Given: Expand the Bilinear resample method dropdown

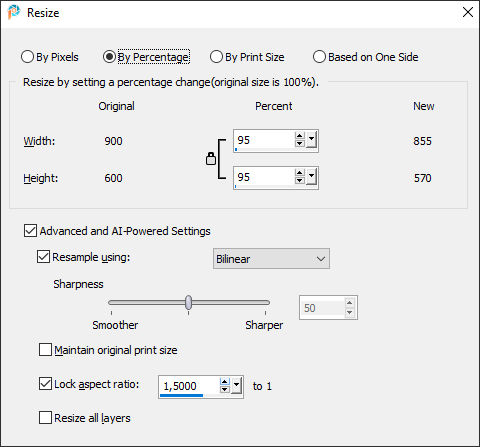Looking at the screenshot, I should click(271, 259).
